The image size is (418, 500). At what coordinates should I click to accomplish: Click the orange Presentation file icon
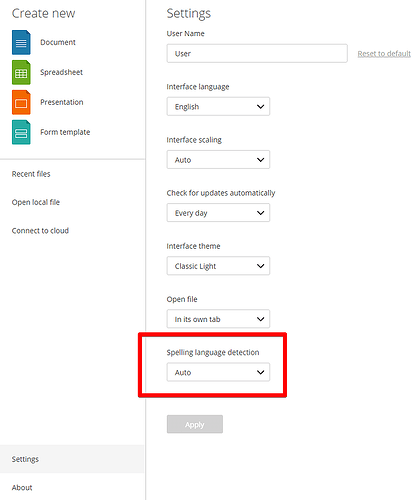[x=21, y=102]
